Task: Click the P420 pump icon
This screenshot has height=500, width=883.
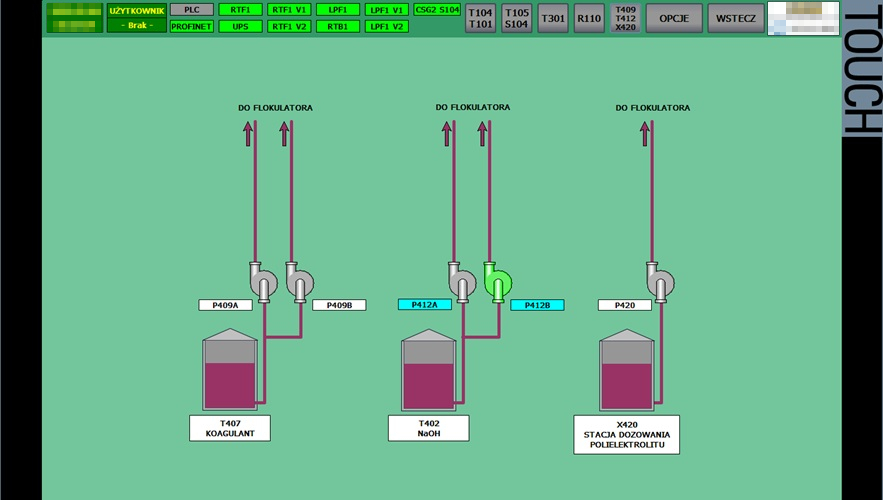Action: (x=658, y=281)
